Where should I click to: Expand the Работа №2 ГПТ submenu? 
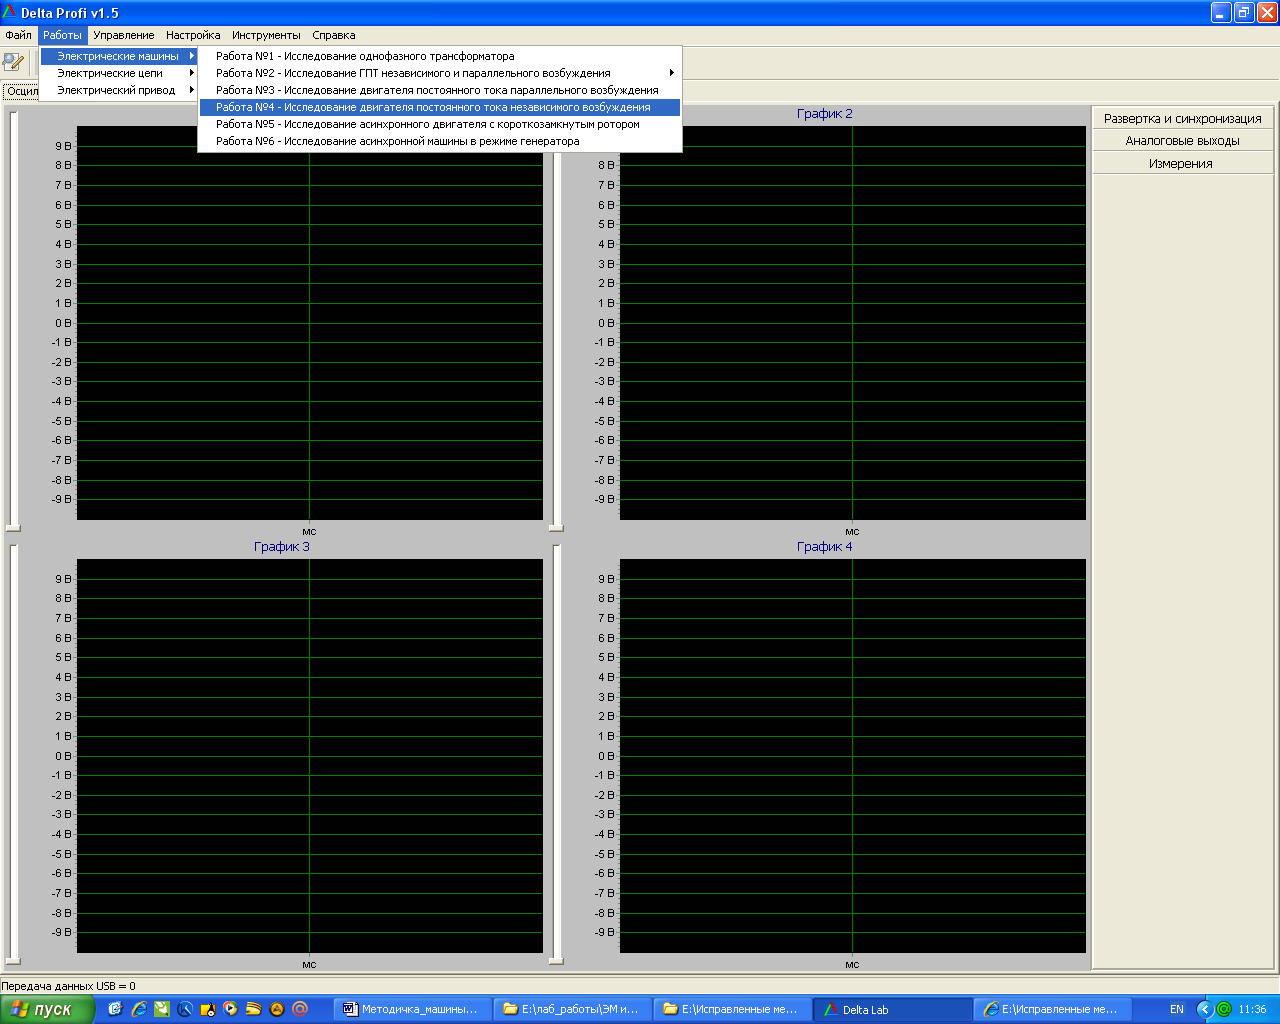click(x=440, y=73)
